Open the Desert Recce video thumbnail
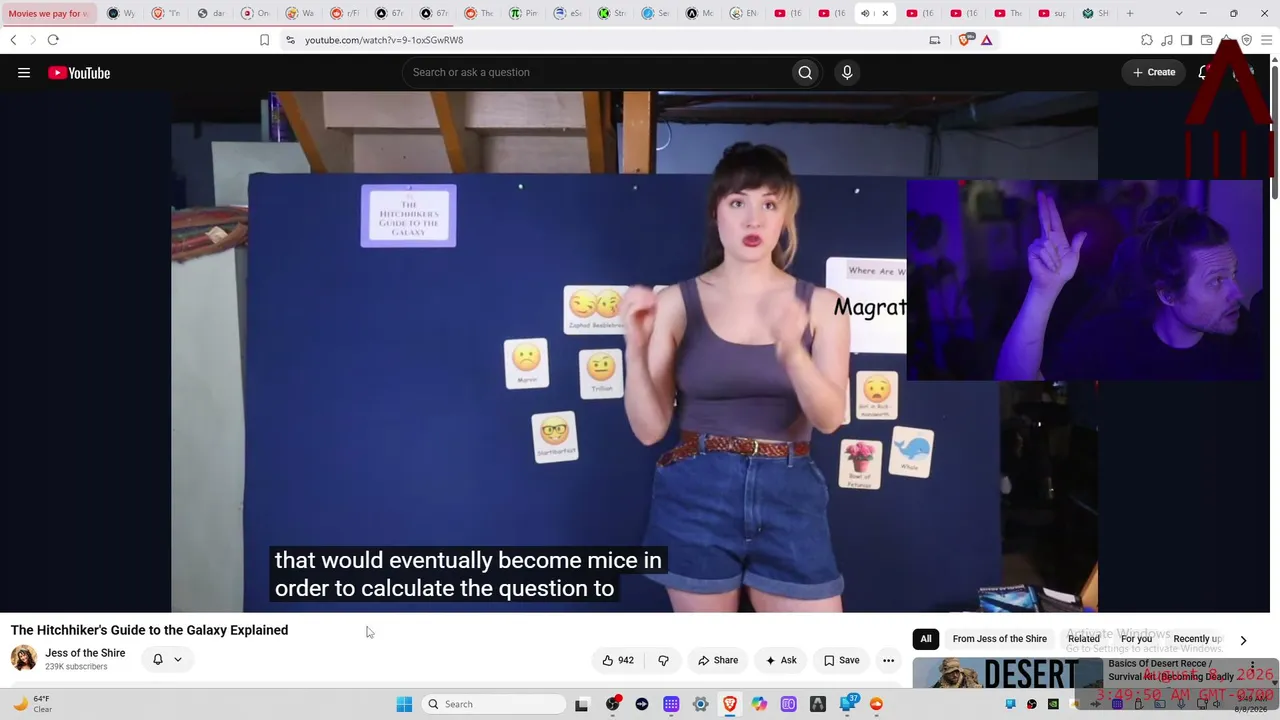The width and height of the screenshot is (1280, 720). tap(1007, 673)
